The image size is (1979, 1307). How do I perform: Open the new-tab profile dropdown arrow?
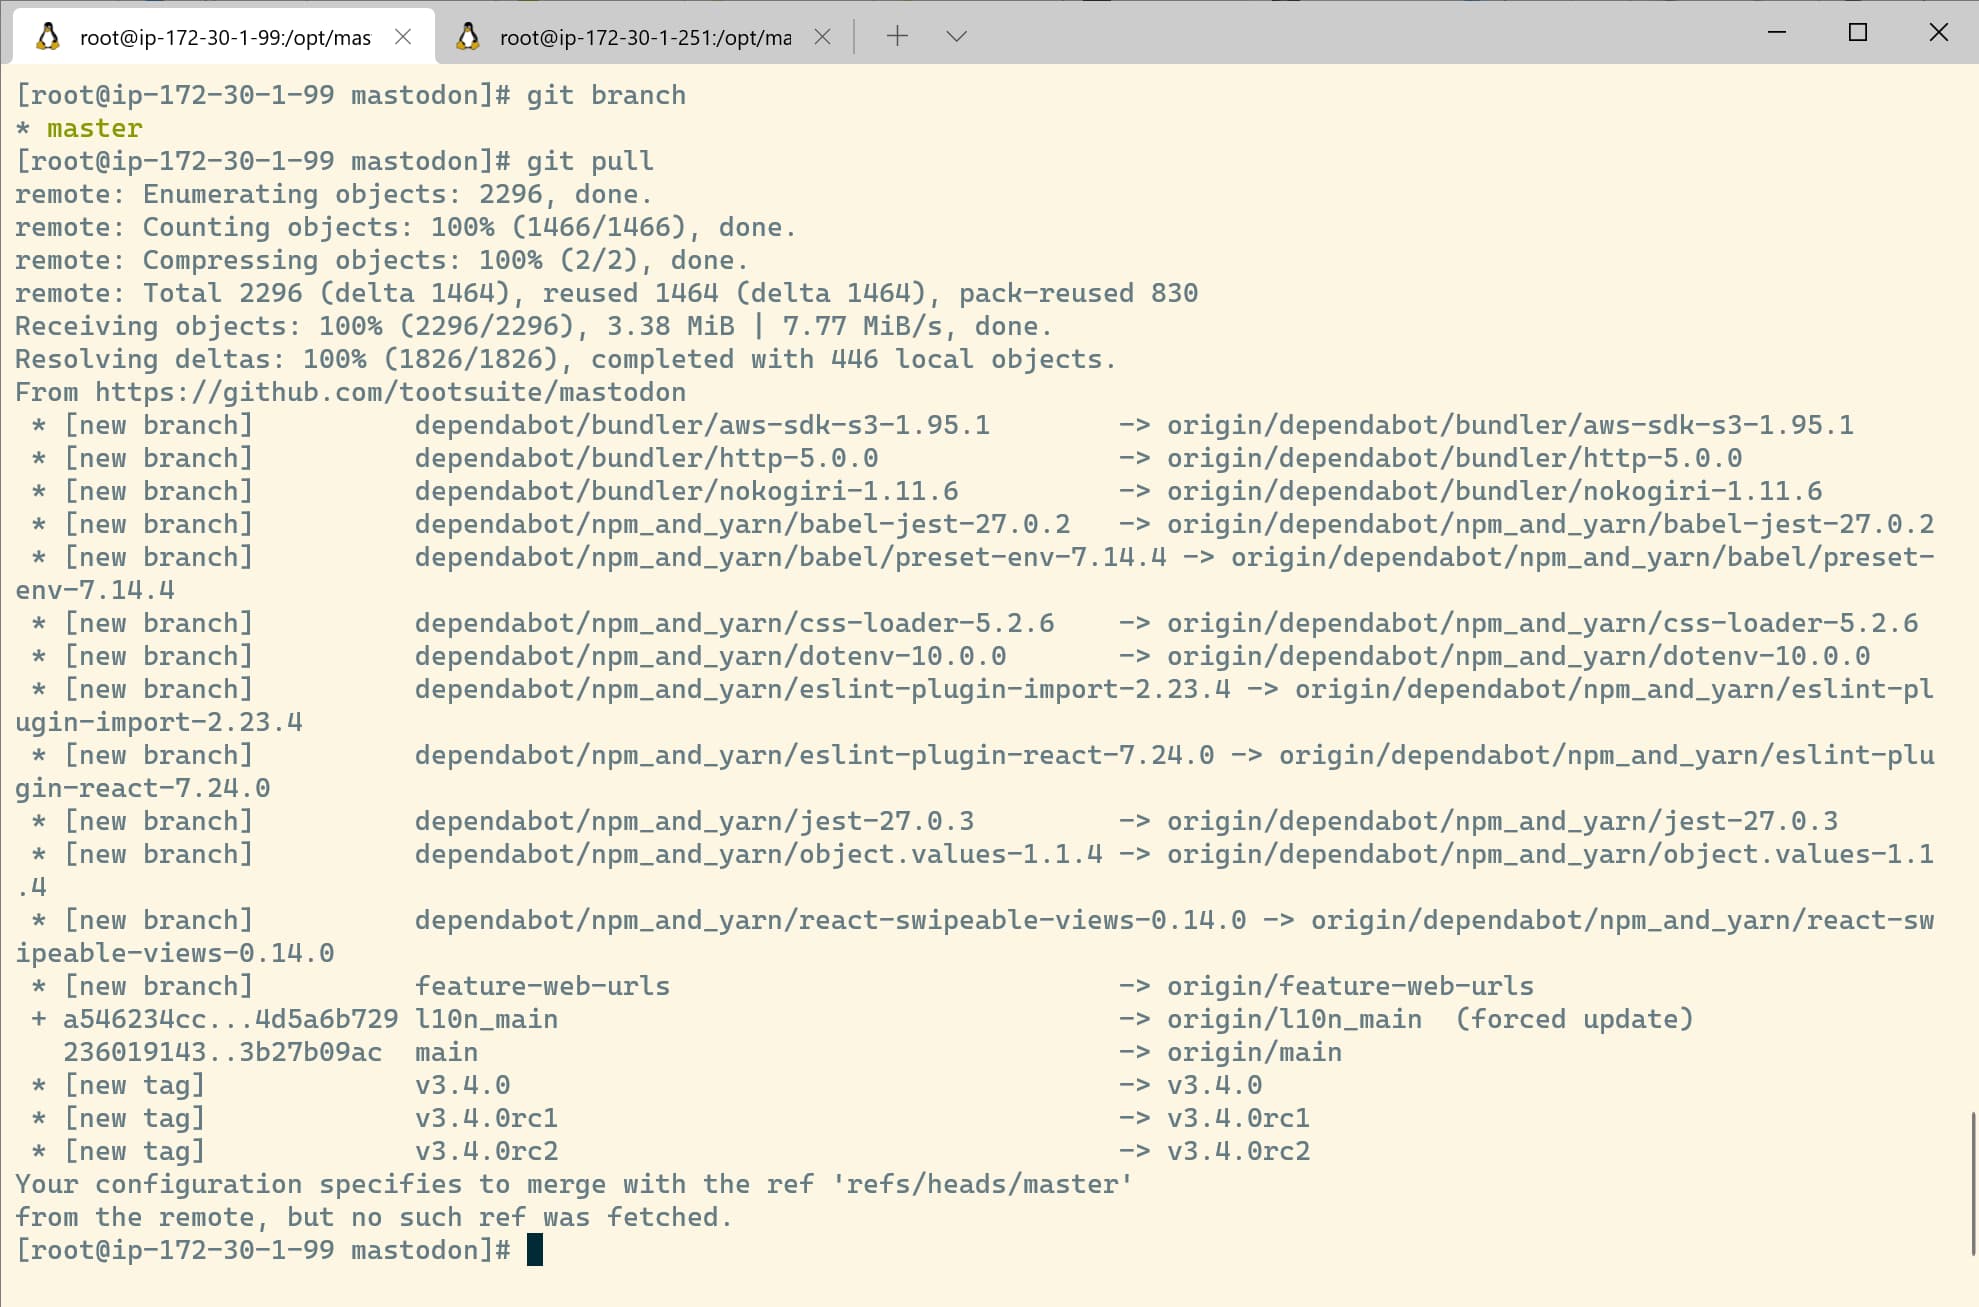pyautogui.click(x=956, y=36)
